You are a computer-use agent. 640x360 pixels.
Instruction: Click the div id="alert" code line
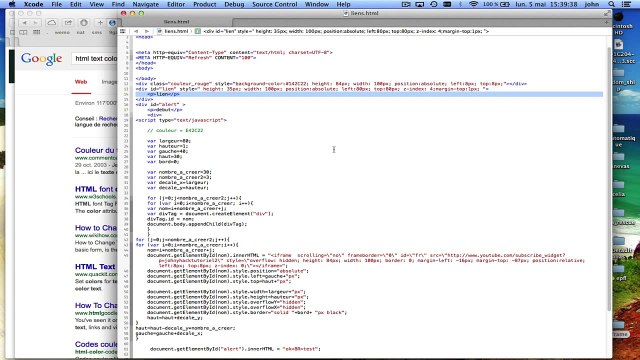tap(160, 104)
